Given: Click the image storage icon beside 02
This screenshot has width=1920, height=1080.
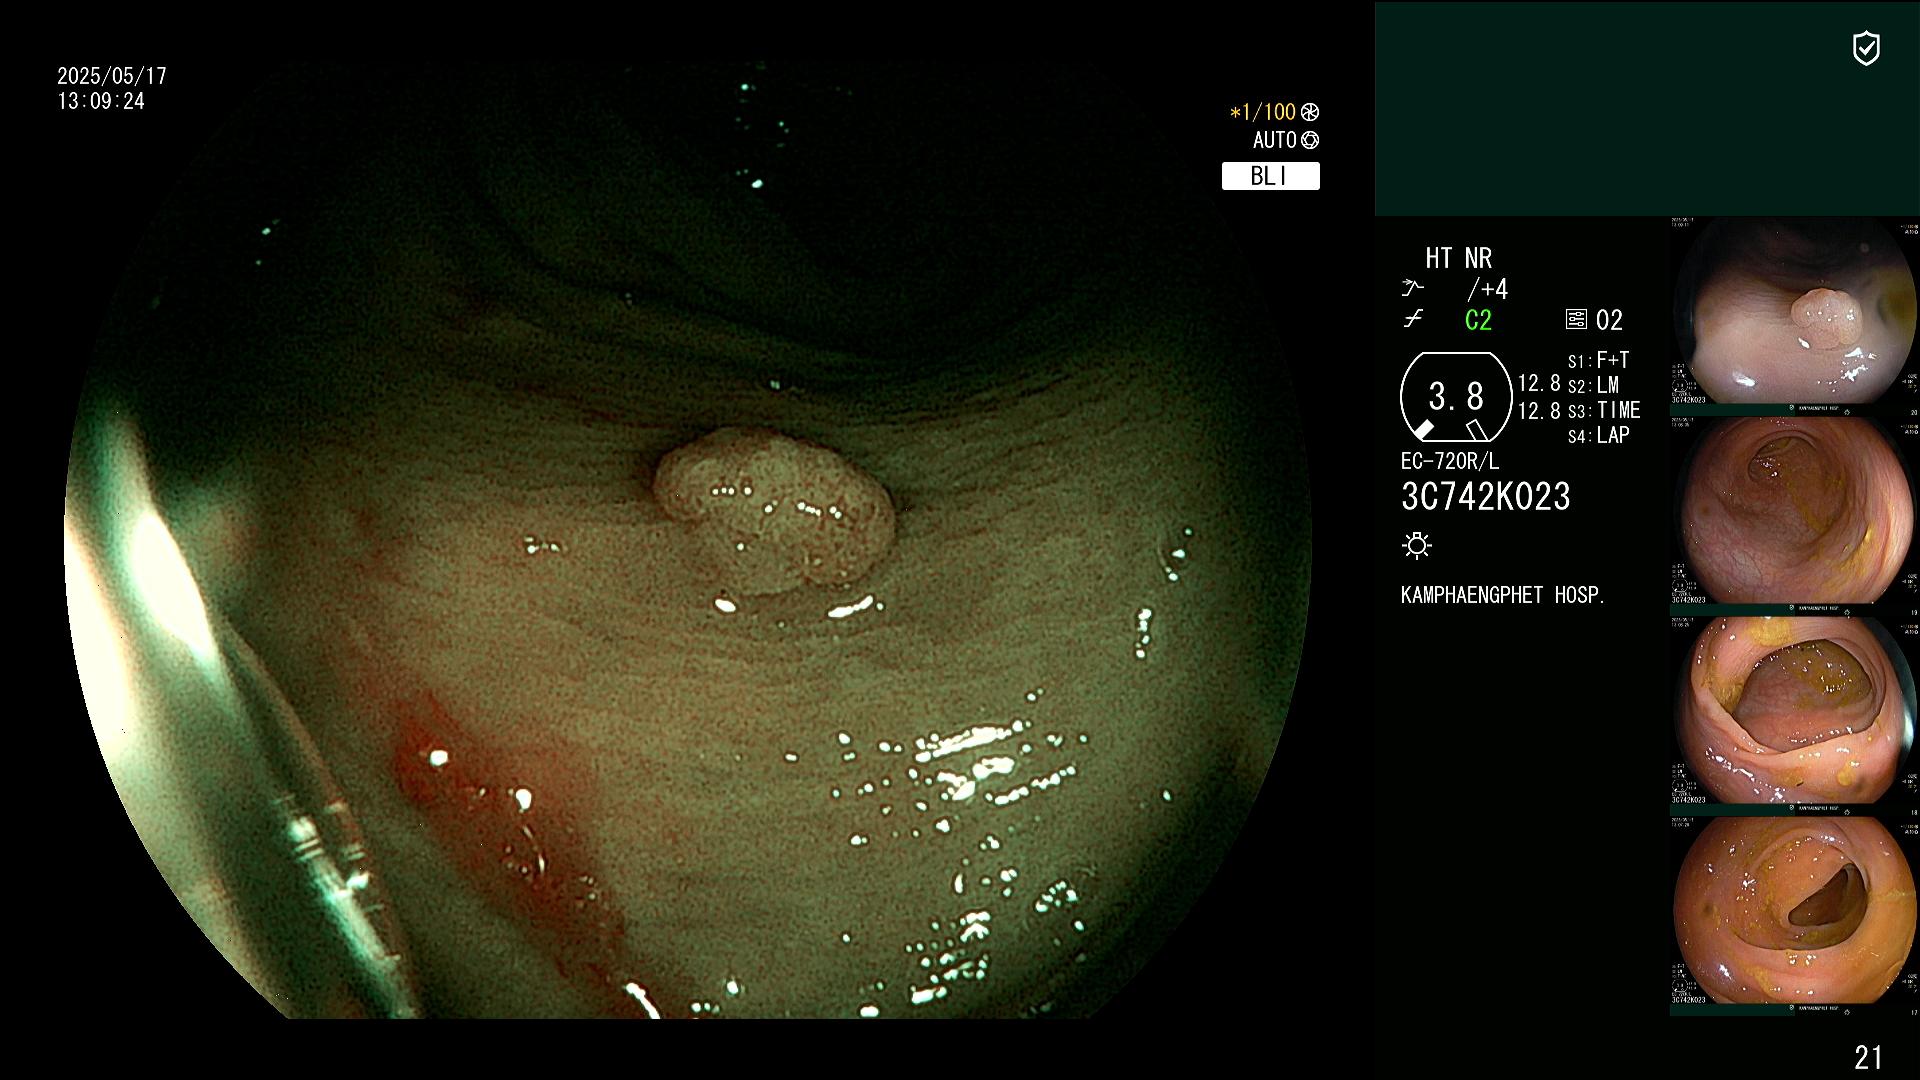Looking at the screenshot, I should 1576,319.
